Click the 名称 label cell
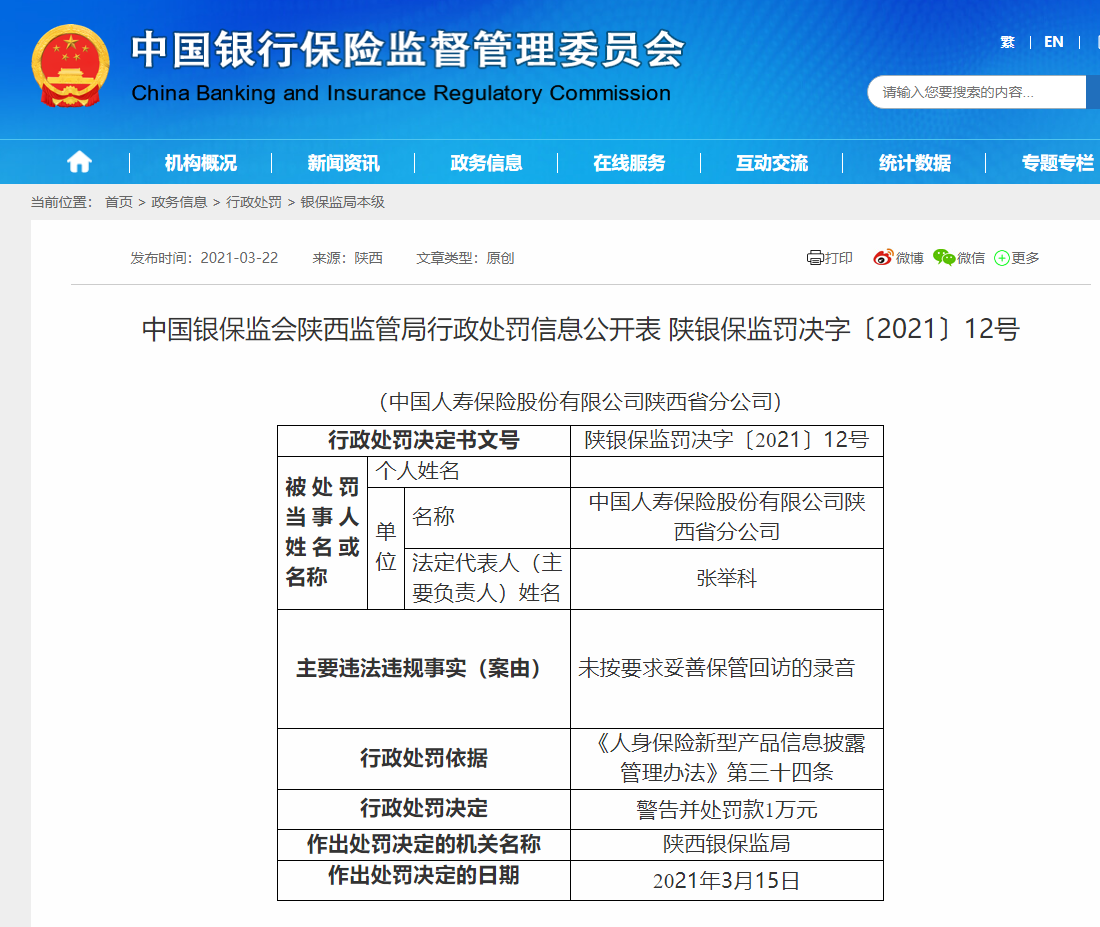Viewport: 1100px width, 927px height. pyautogui.click(x=487, y=517)
